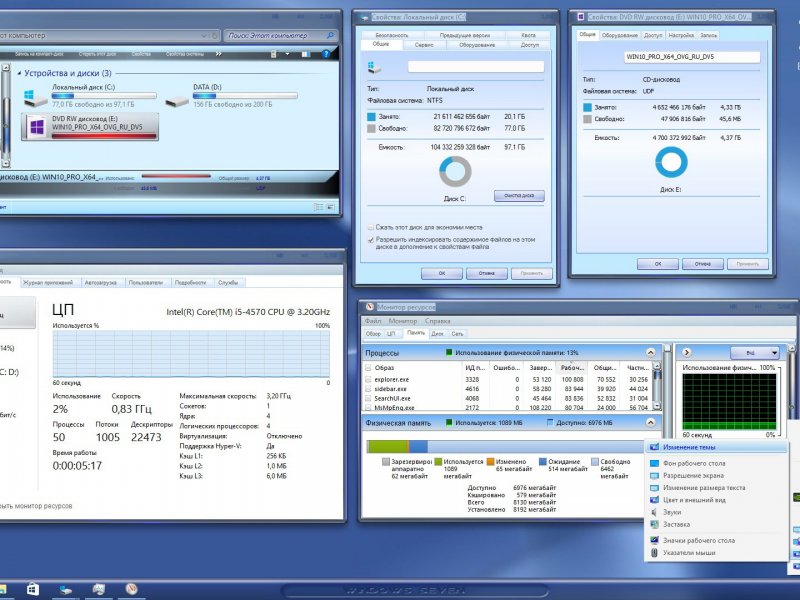The width and height of the screenshot is (800, 600).
Task: Click Отмена in the C: properties dialog
Action: (x=487, y=273)
